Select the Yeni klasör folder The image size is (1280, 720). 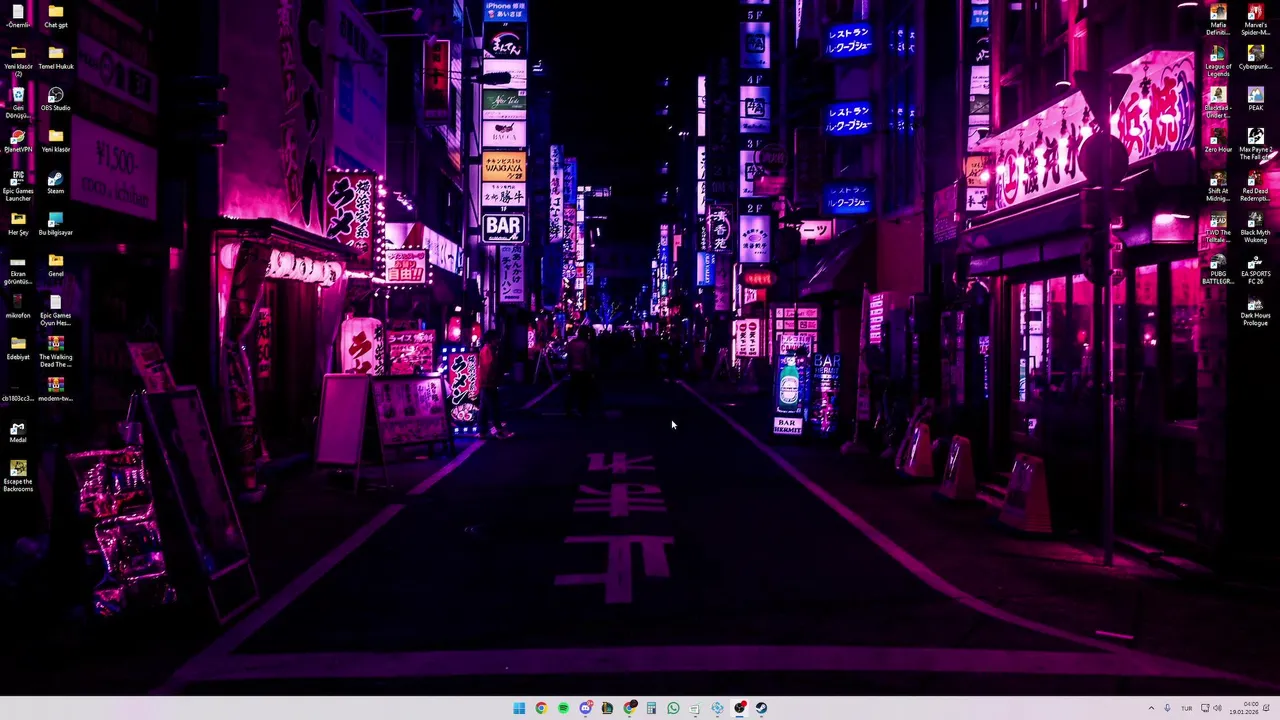click(x=56, y=141)
